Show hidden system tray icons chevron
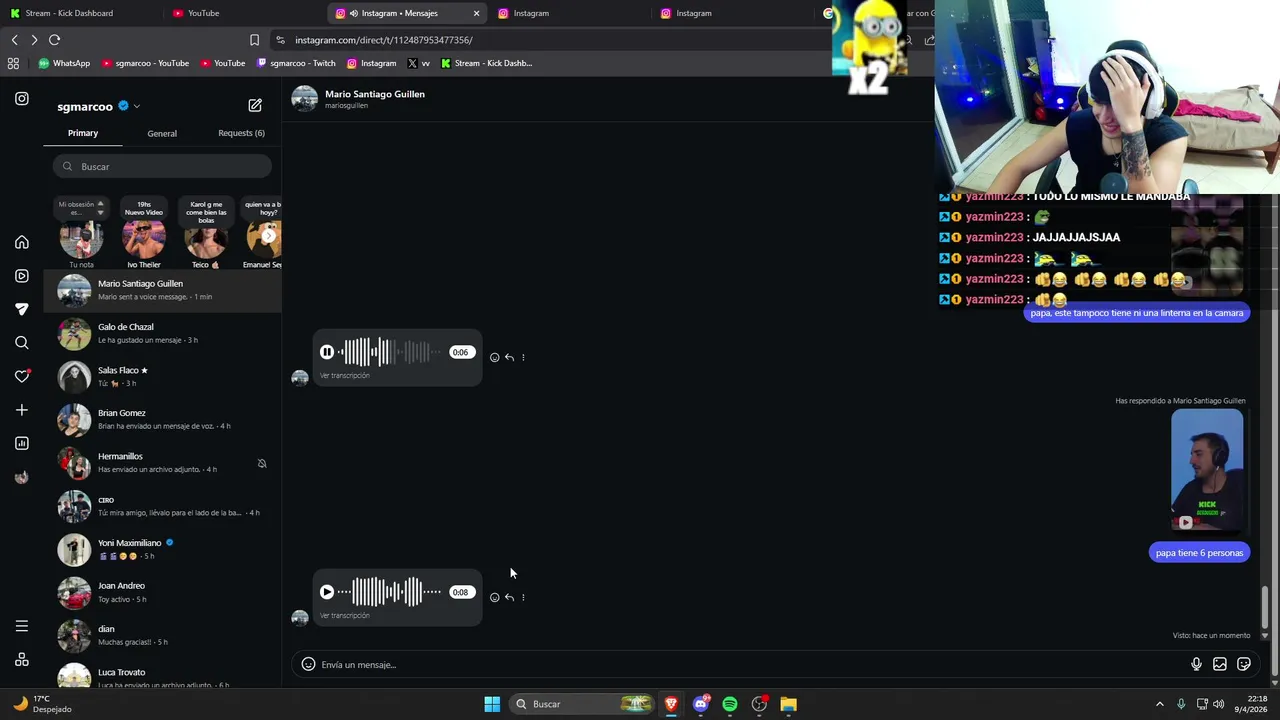Viewport: 1280px width, 720px height. tap(1160, 704)
